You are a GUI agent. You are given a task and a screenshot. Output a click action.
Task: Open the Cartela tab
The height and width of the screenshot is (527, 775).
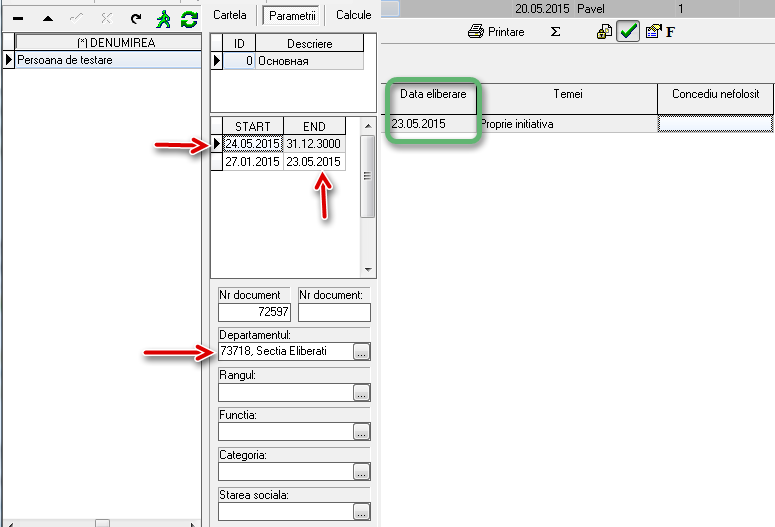tap(230, 15)
